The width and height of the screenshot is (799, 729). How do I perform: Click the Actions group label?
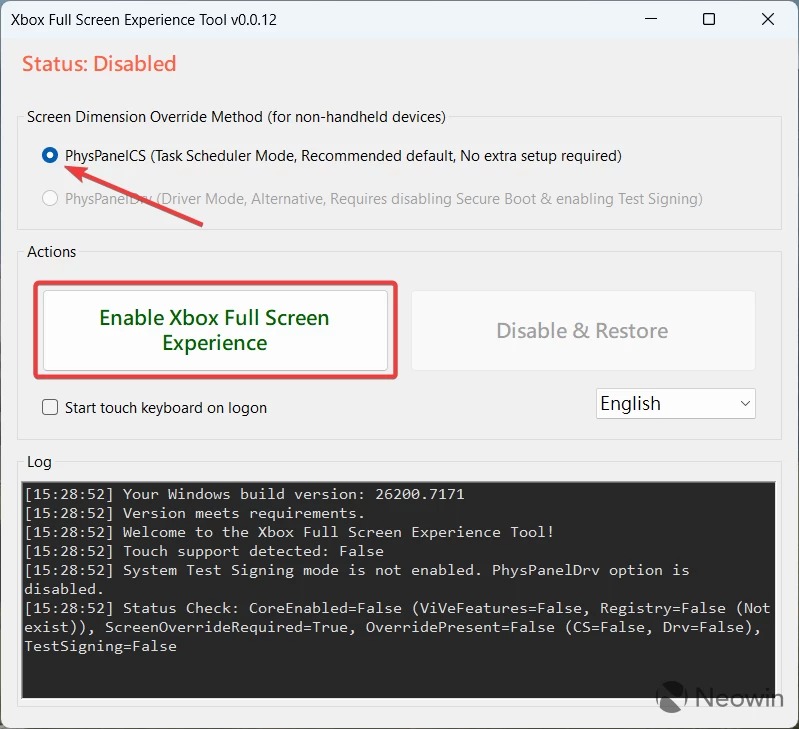tap(52, 252)
